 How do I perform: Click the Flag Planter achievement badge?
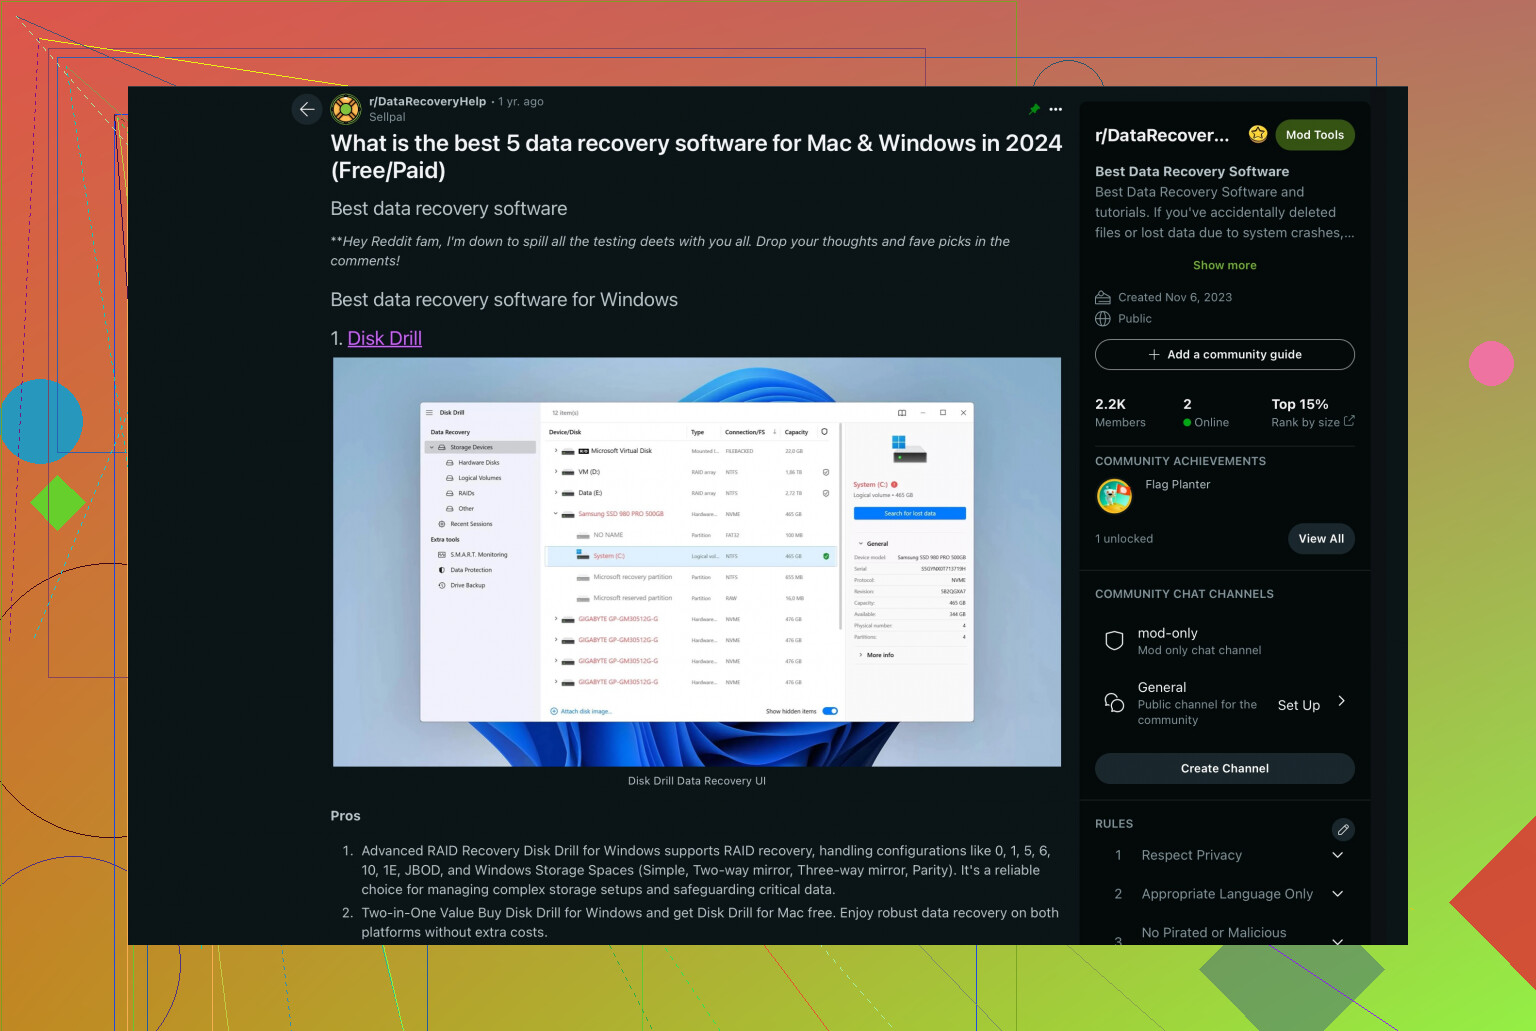coord(1114,495)
